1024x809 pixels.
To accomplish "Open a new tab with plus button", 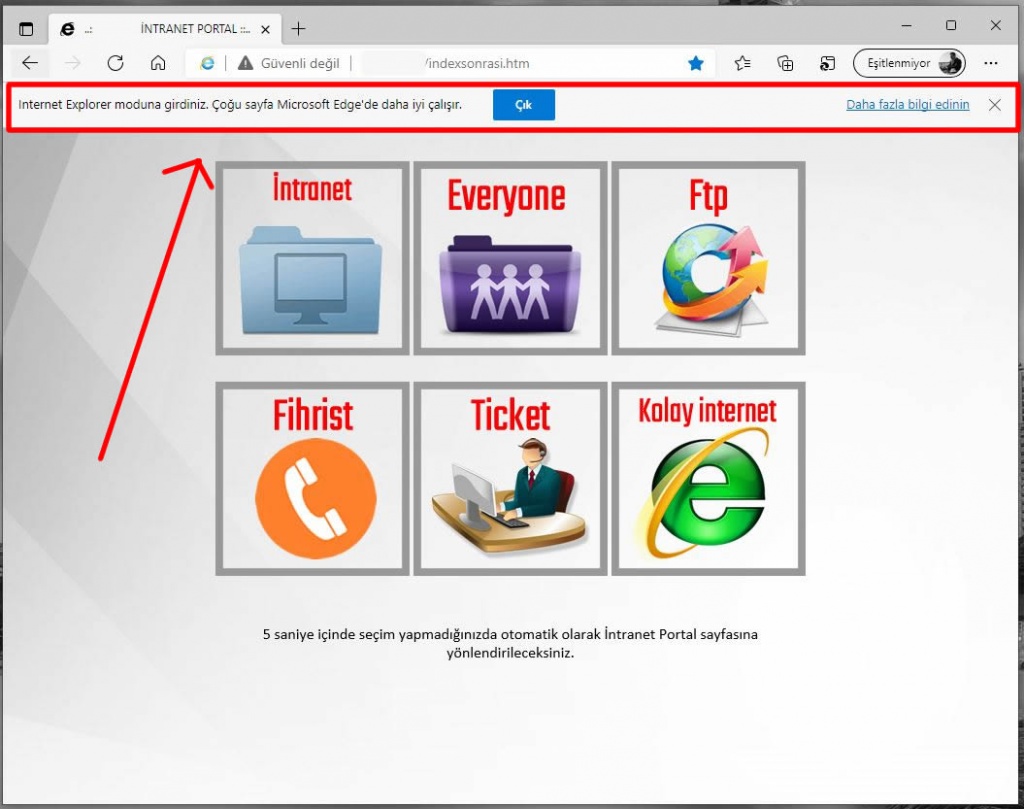I will 298,29.
